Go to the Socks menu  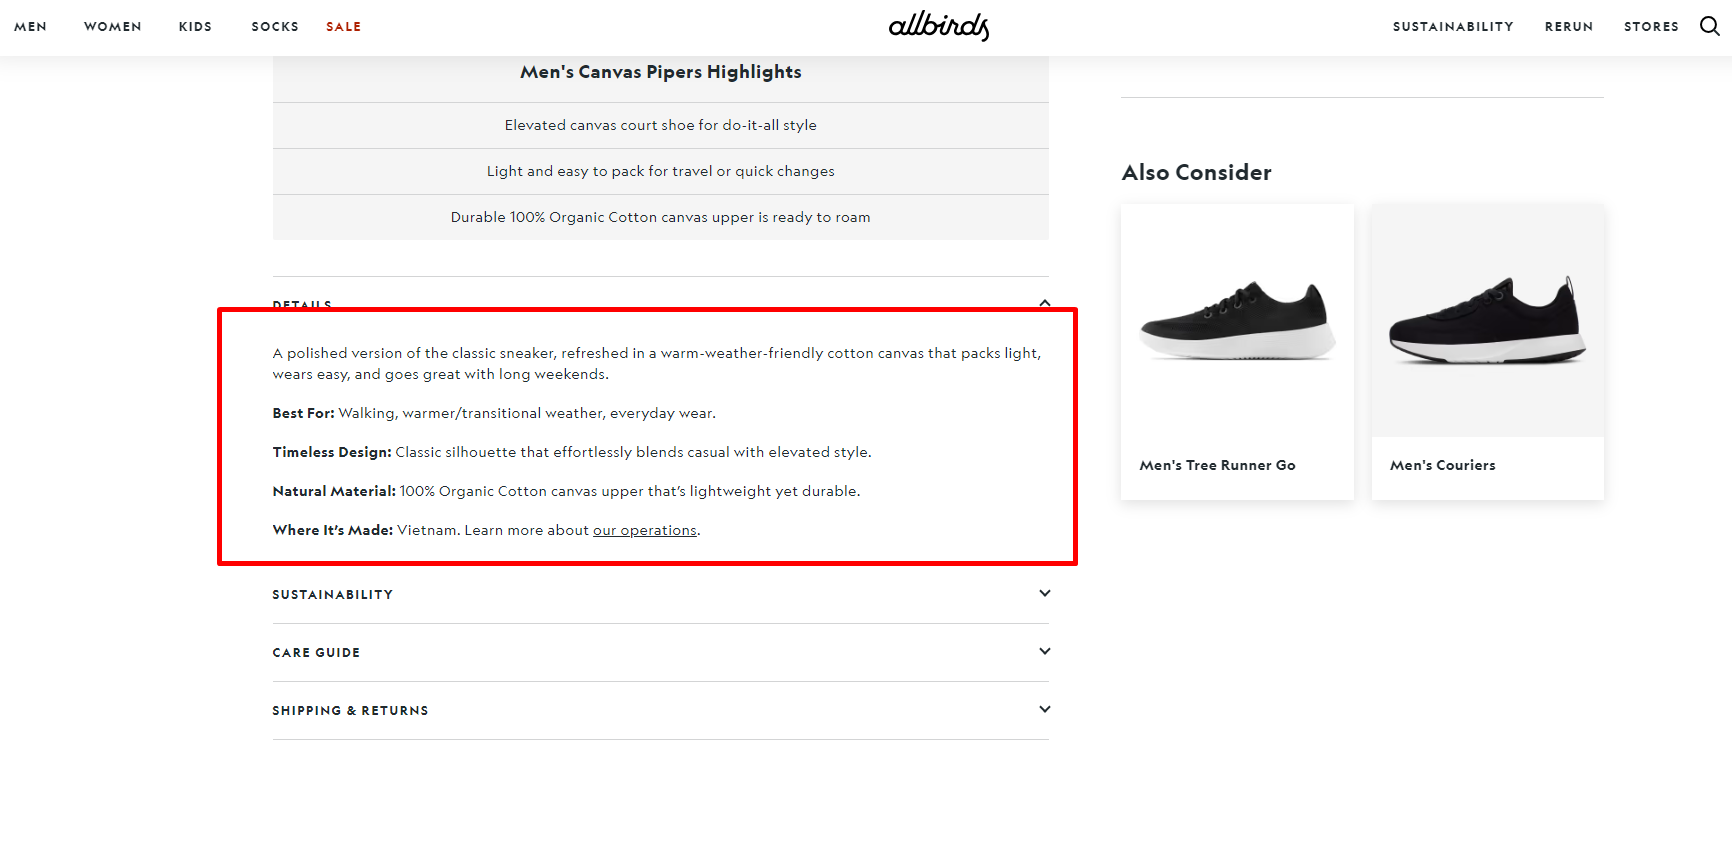click(x=275, y=27)
